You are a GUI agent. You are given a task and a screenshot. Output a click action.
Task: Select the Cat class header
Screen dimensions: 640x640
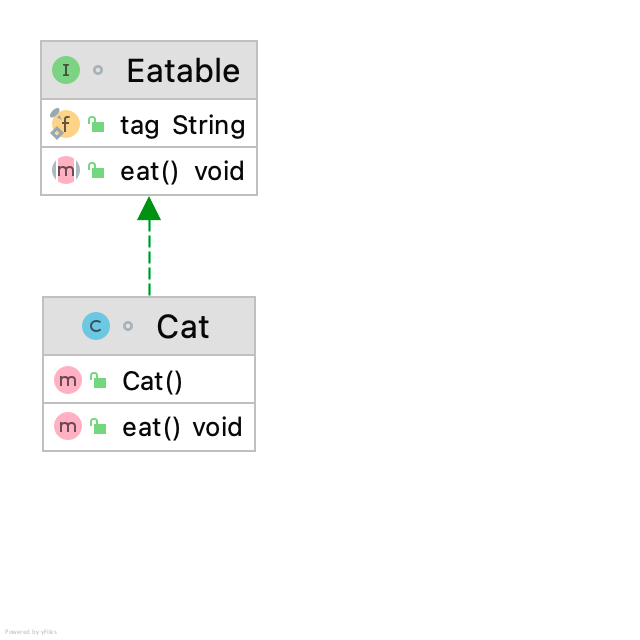(183, 327)
